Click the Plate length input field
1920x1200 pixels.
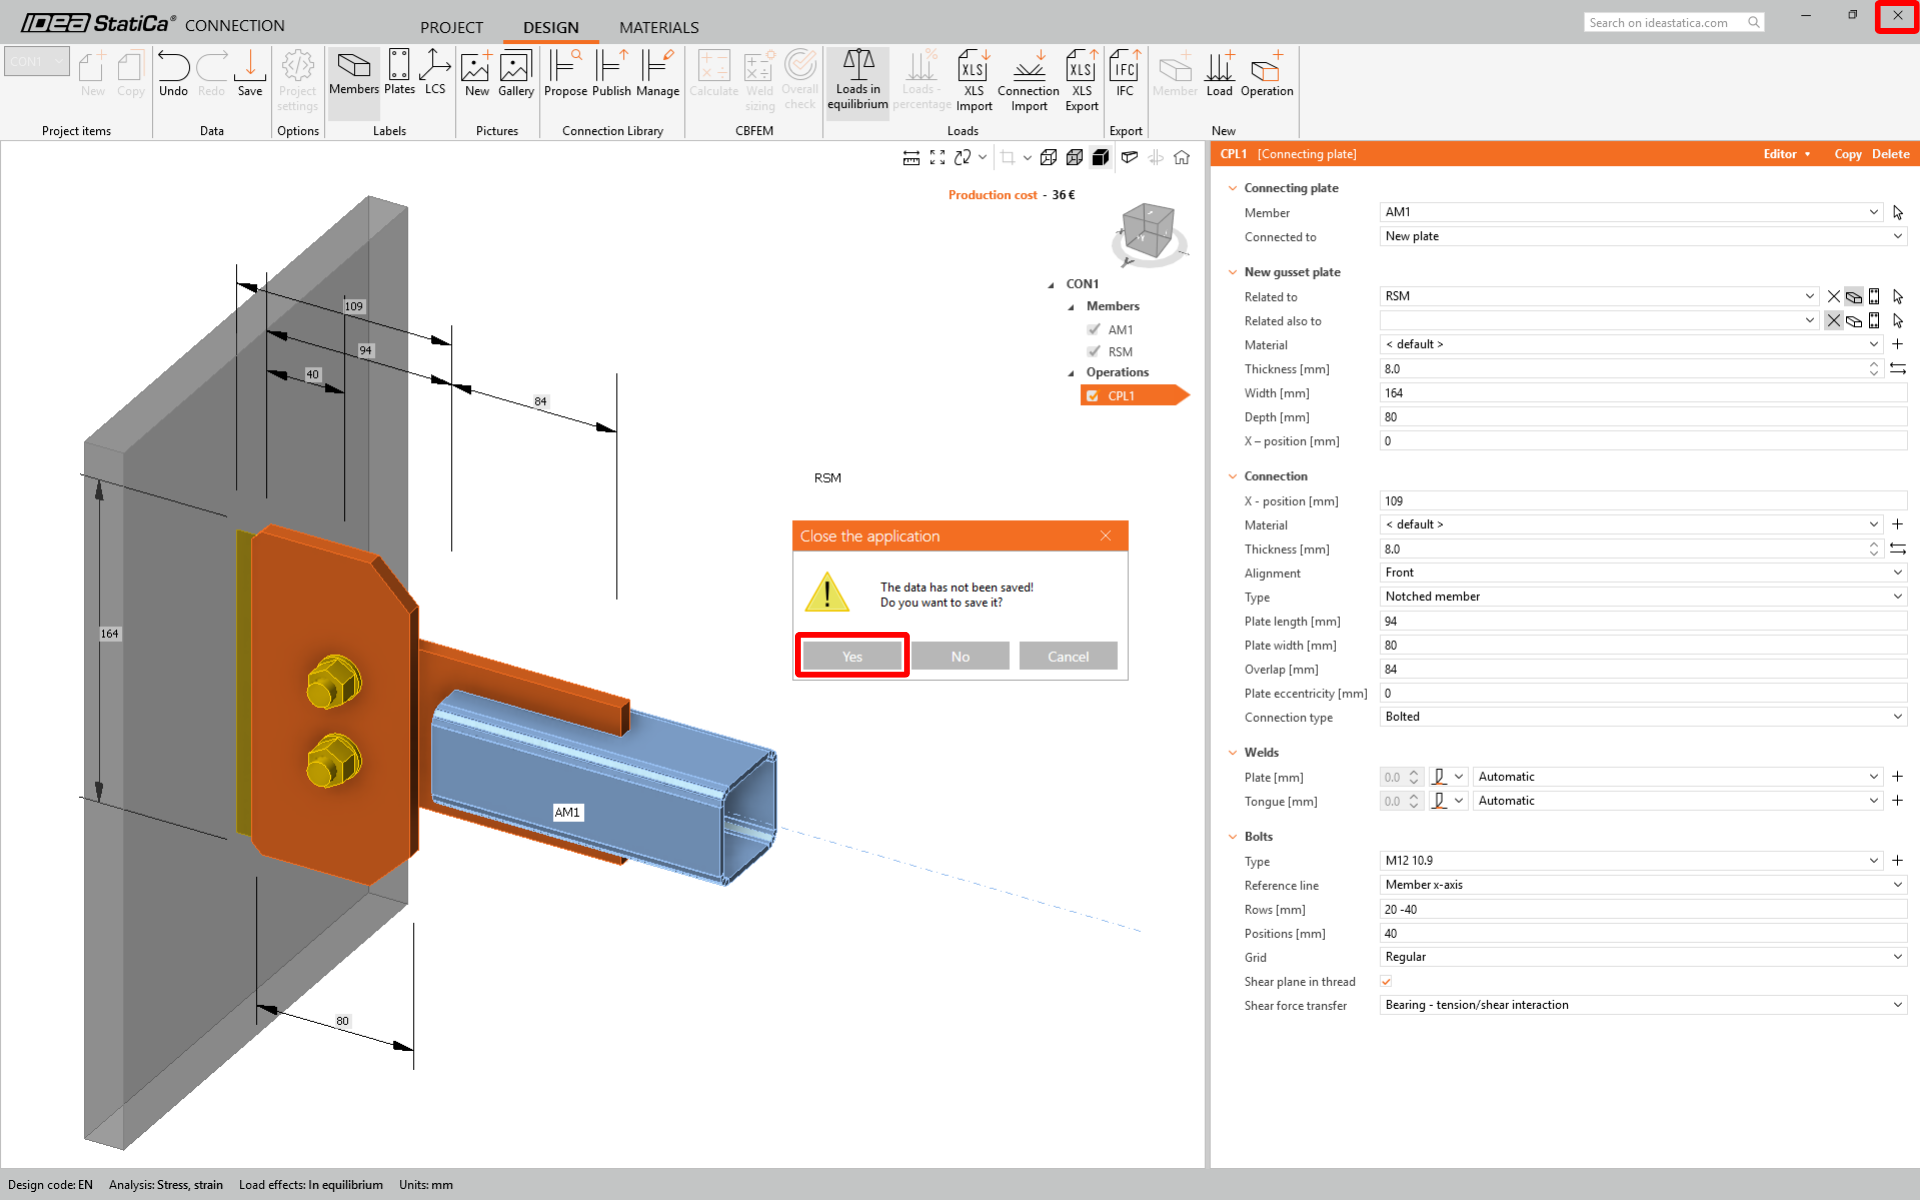[1643, 621]
